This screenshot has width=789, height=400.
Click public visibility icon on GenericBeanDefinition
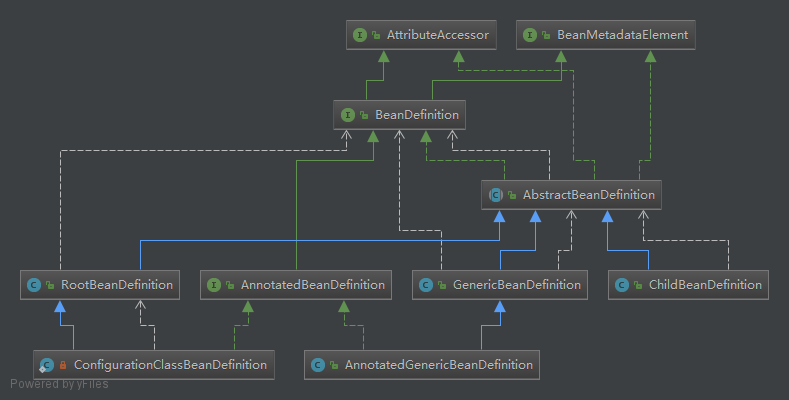point(442,285)
